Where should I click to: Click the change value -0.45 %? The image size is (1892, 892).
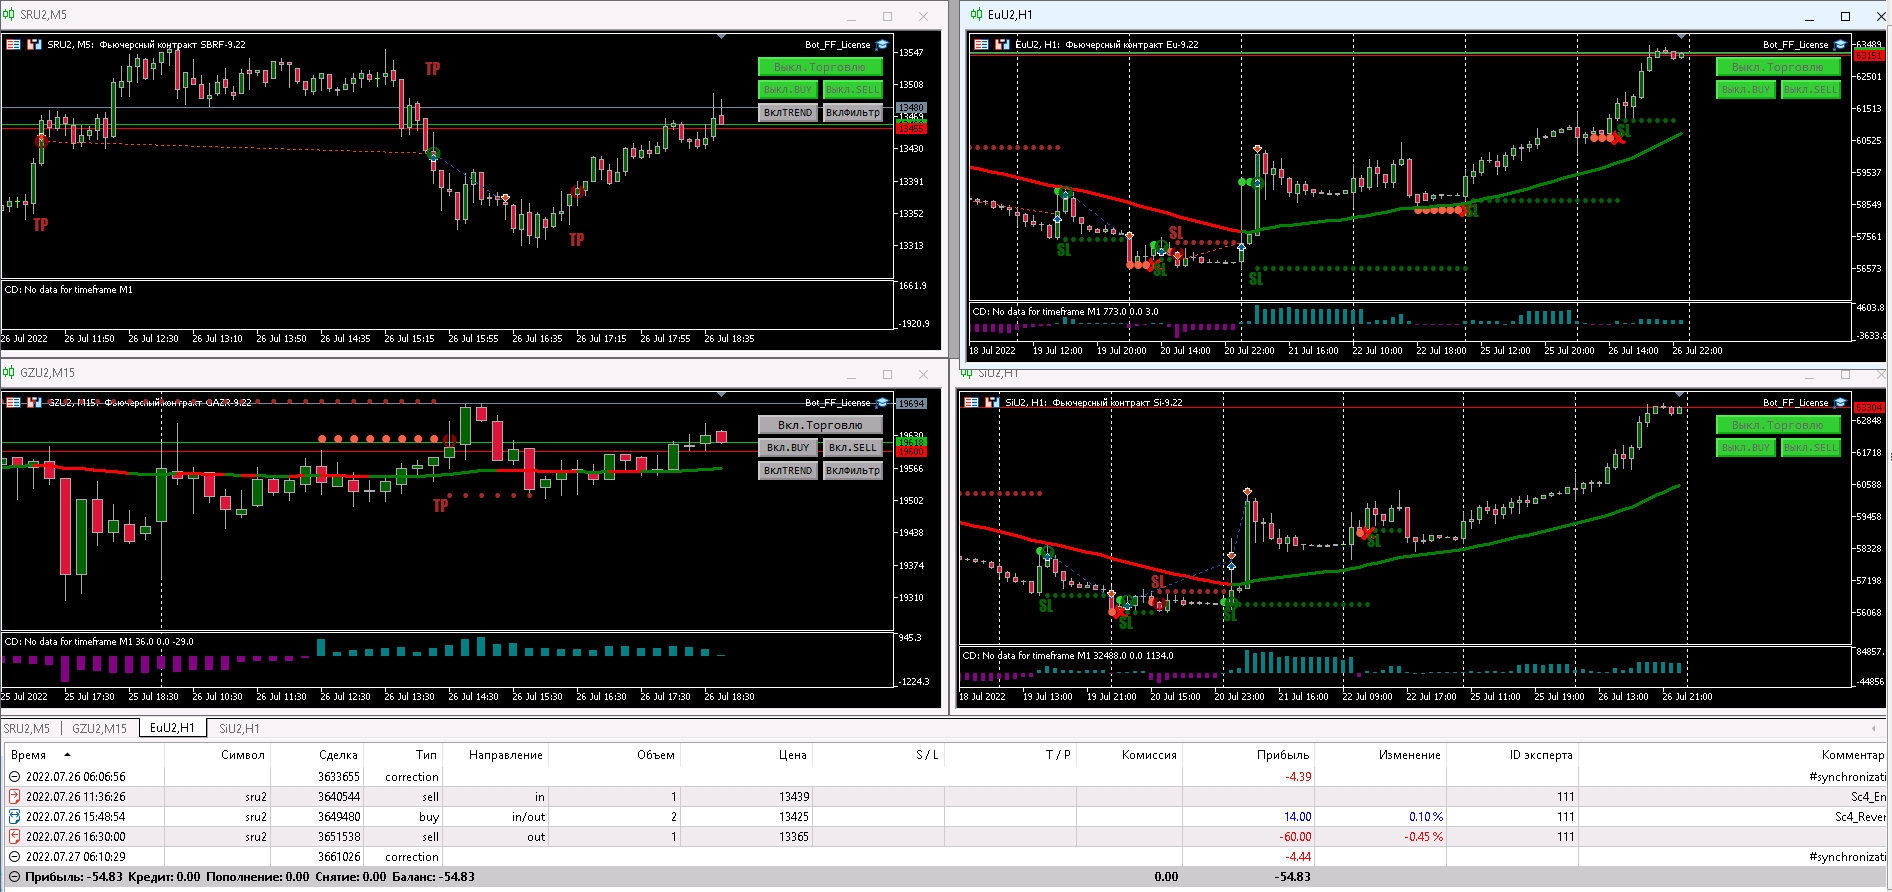[x=1423, y=837]
